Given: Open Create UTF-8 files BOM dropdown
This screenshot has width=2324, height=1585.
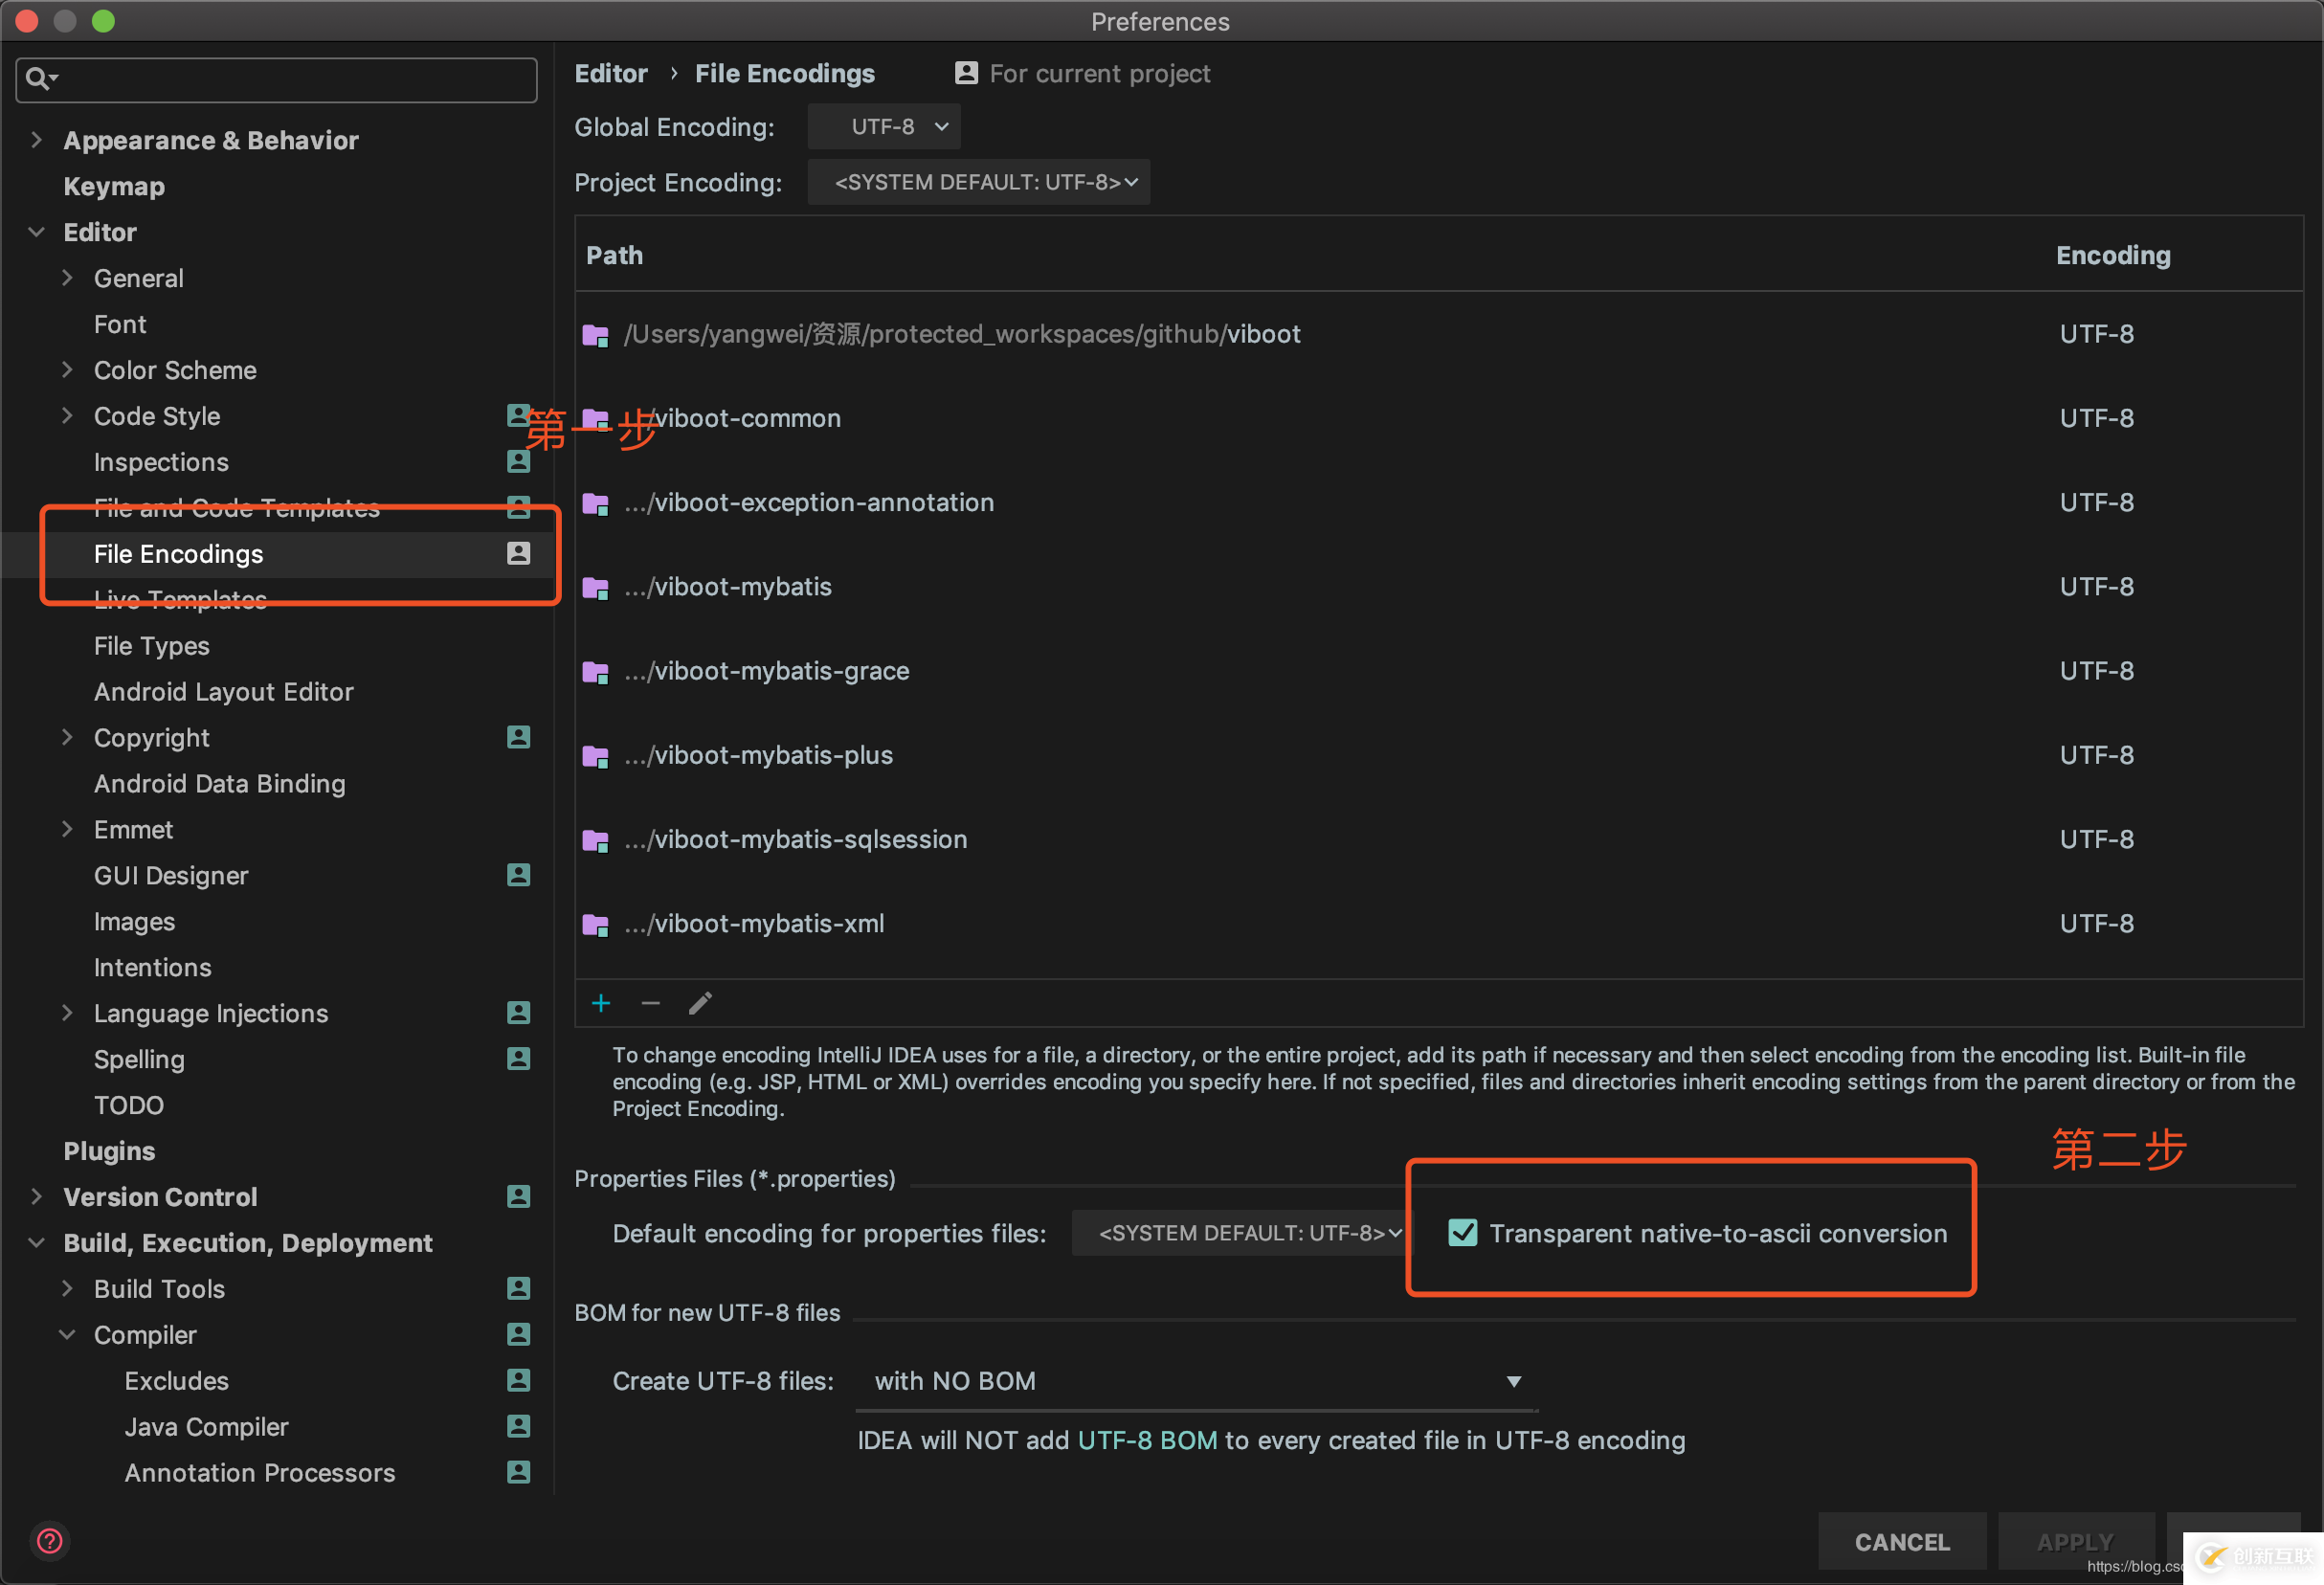Looking at the screenshot, I should (1196, 1381).
